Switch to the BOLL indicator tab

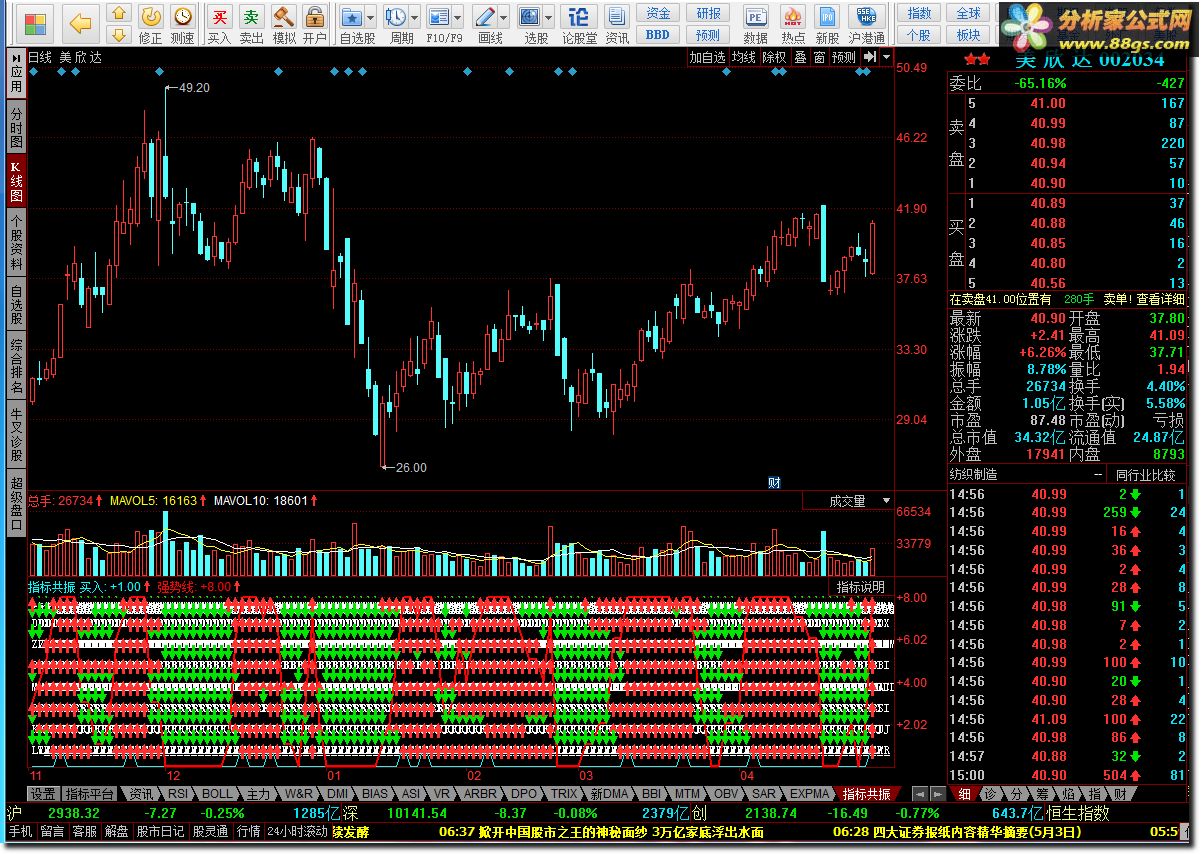(x=216, y=793)
